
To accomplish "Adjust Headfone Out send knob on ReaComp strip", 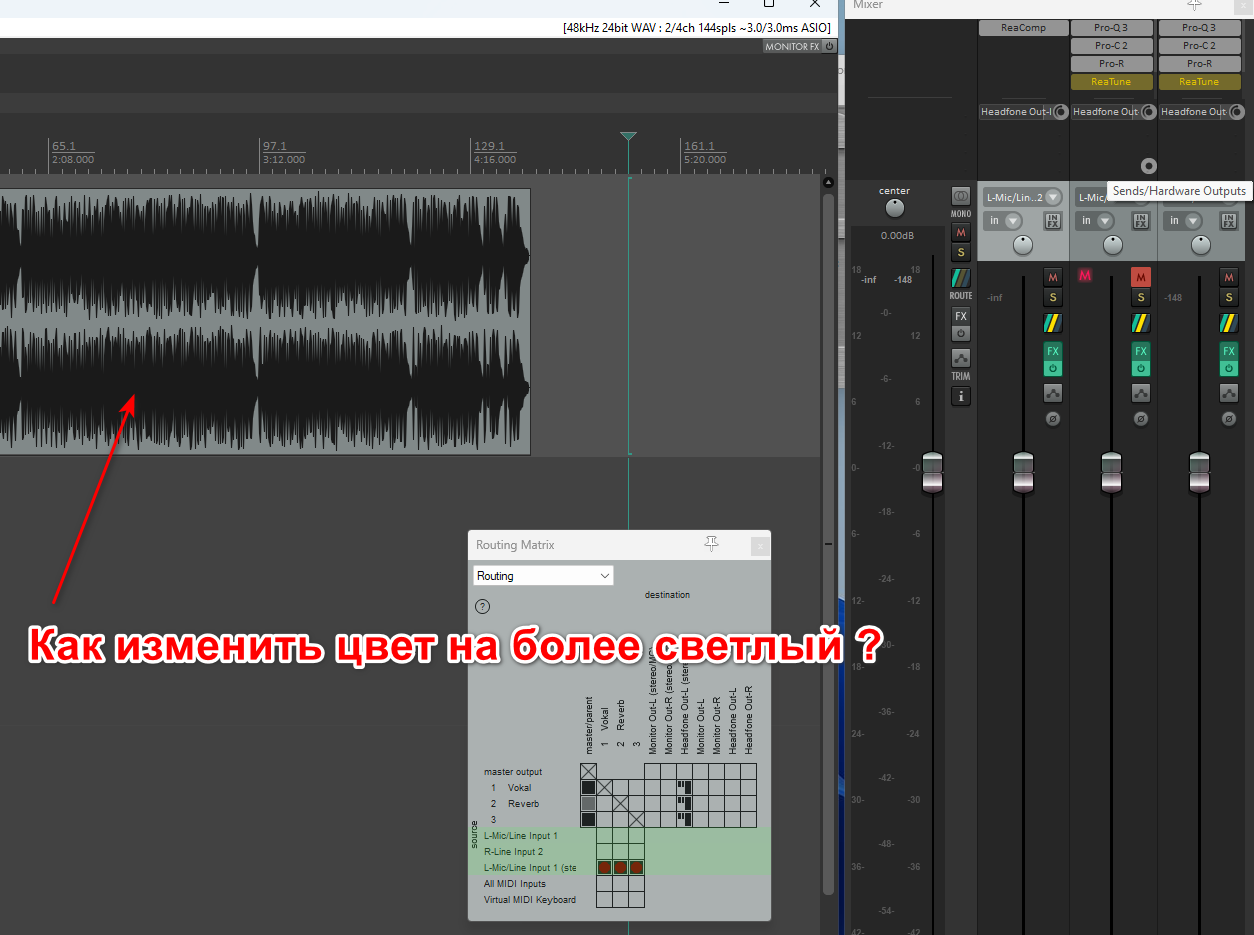I will [x=1060, y=112].
